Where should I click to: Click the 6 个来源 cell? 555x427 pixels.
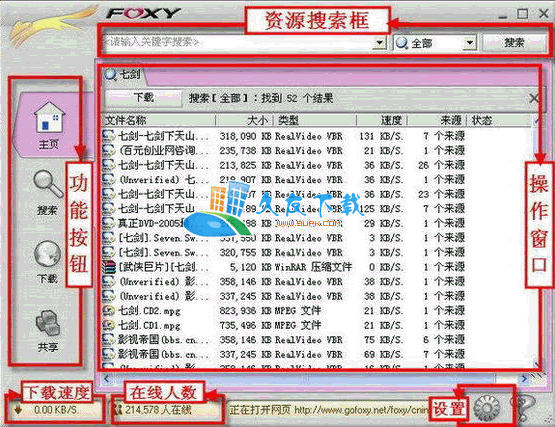(444, 339)
